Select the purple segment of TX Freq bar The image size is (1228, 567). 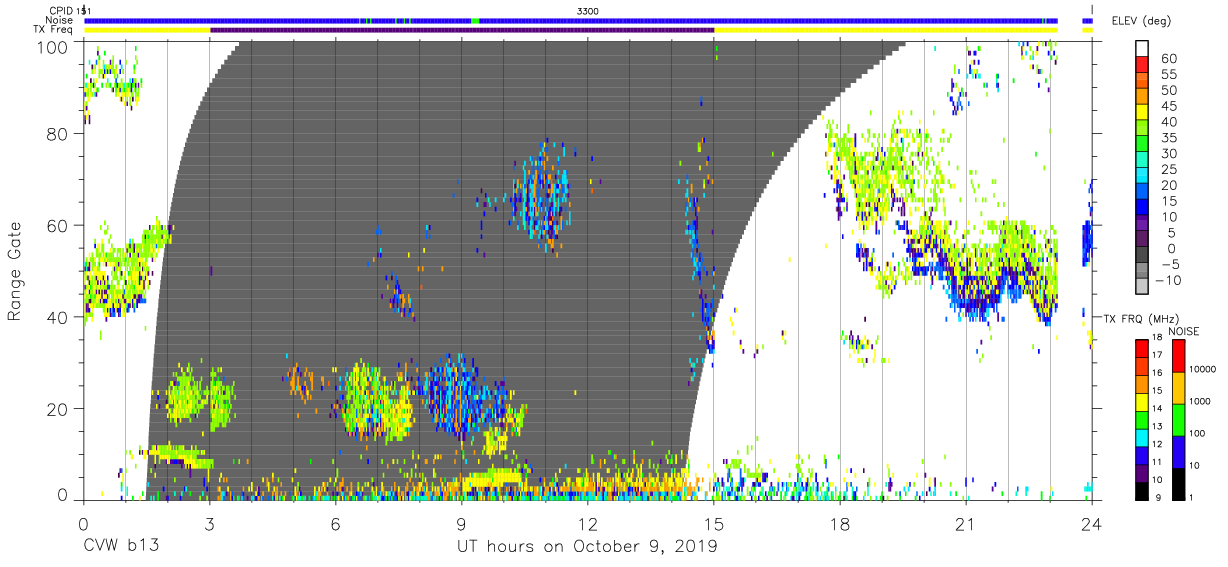(462, 30)
